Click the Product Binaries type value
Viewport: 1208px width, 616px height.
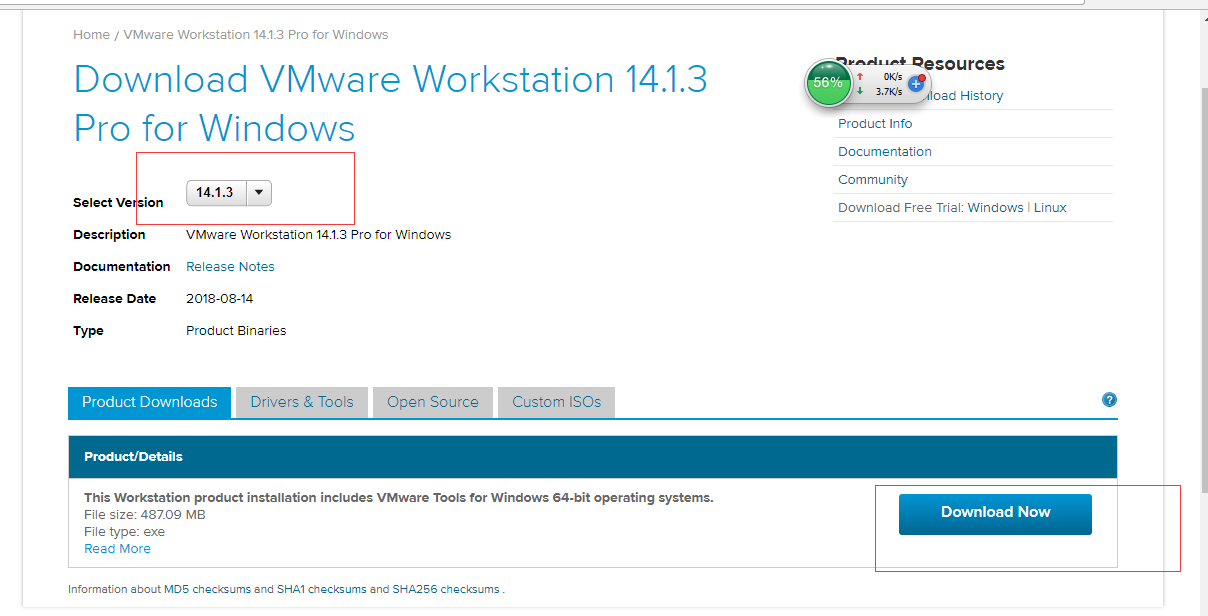[236, 331]
